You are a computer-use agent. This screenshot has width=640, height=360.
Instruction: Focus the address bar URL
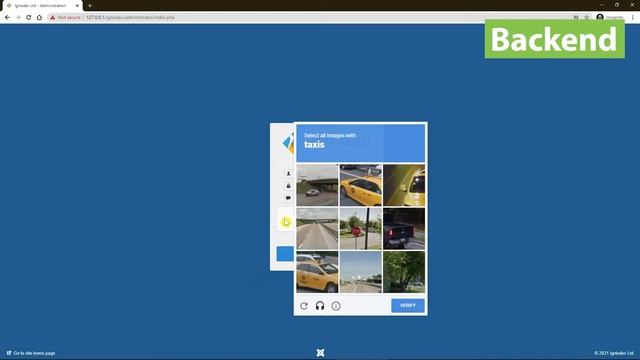tap(131, 18)
